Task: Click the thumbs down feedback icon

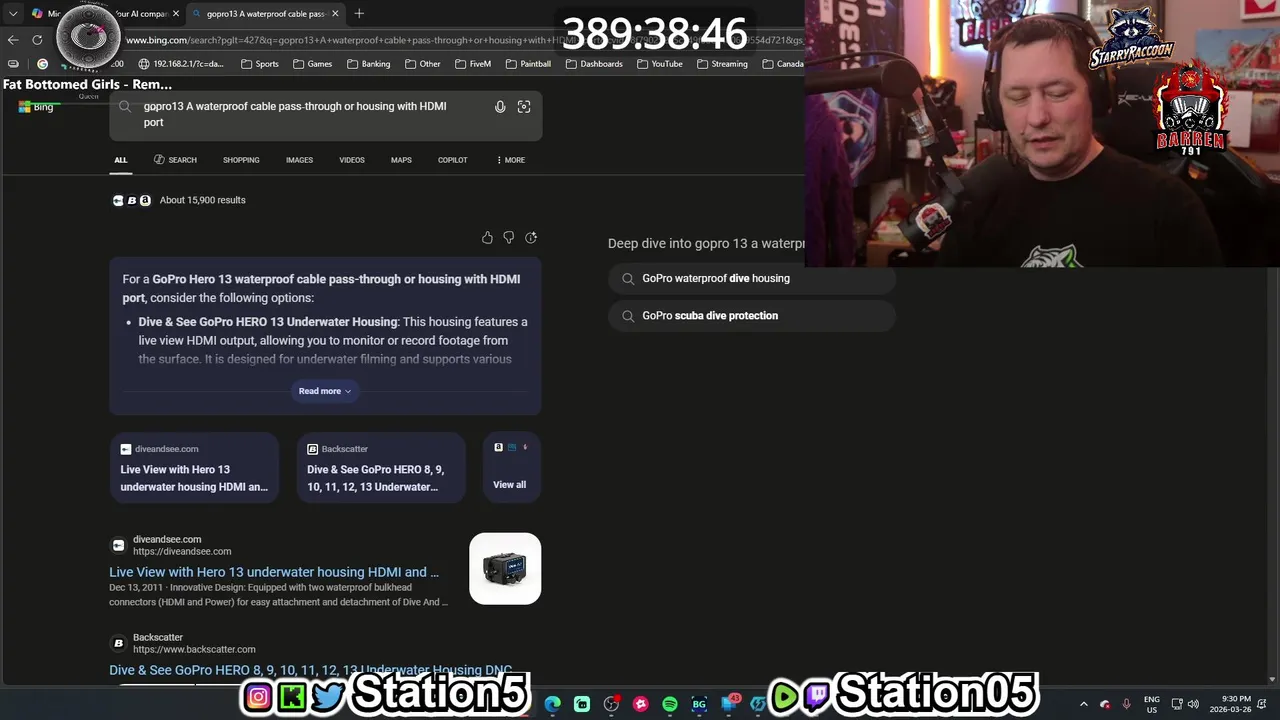Action: coord(509,238)
